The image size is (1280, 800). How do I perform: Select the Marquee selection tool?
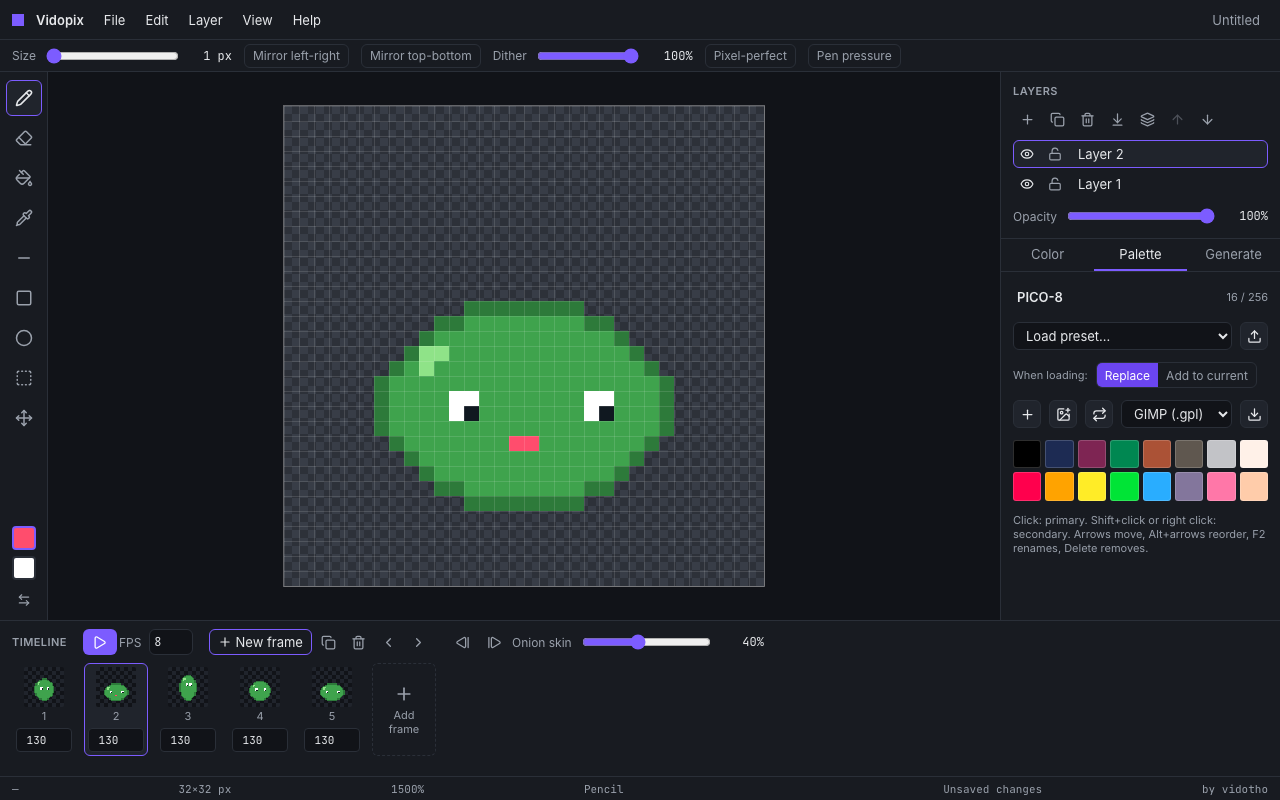pyautogui.click(x=24, y=378)
